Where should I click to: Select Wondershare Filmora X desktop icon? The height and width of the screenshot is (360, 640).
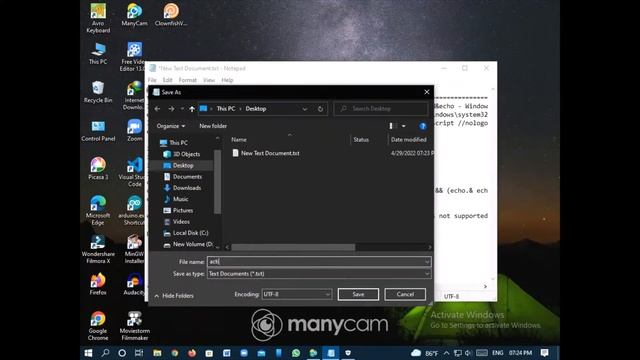(x=98, y=249)
